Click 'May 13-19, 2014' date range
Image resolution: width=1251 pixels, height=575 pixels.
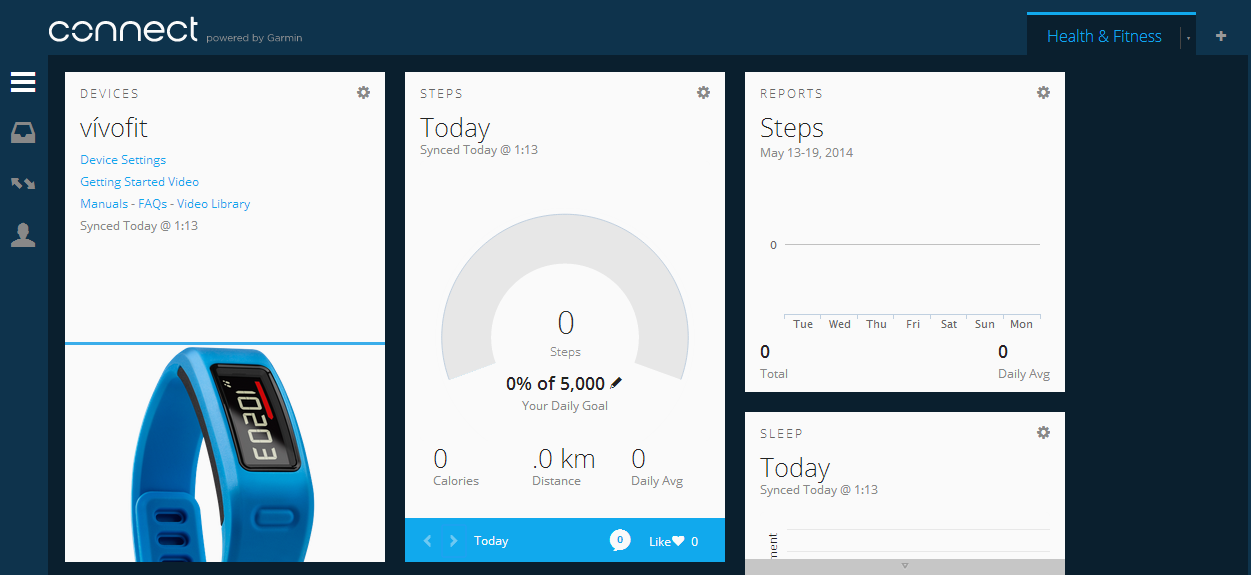point(806,153)
